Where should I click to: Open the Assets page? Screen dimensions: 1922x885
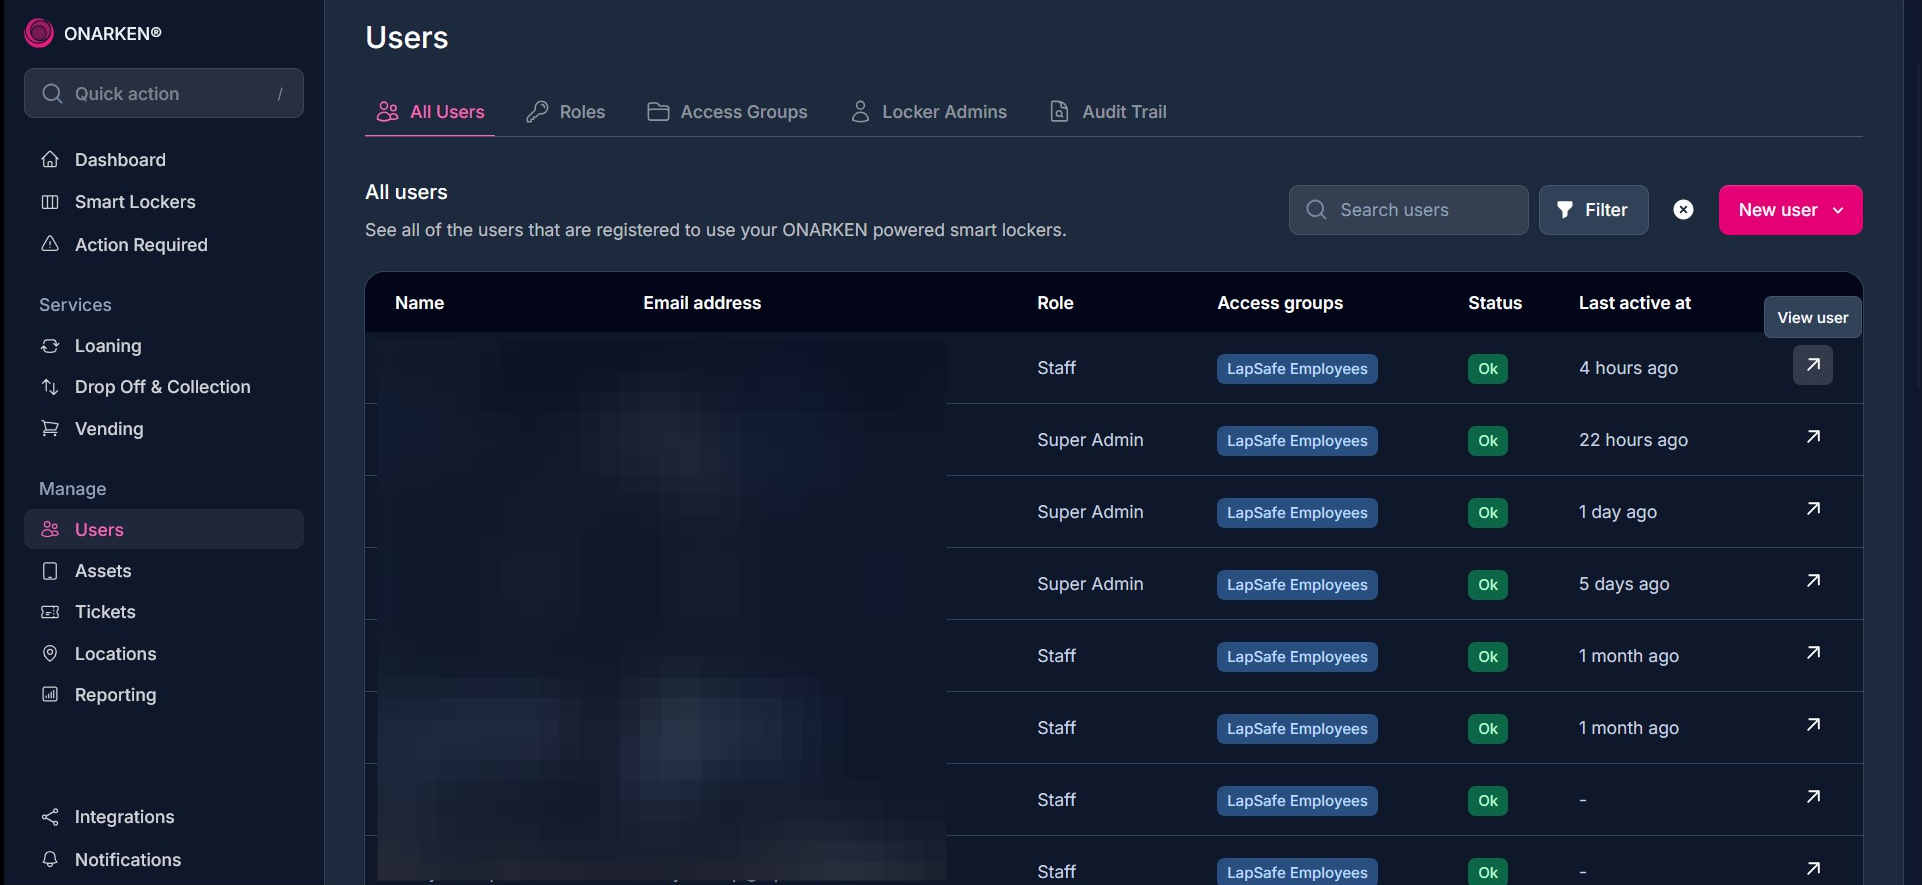(x=103, y=571)
